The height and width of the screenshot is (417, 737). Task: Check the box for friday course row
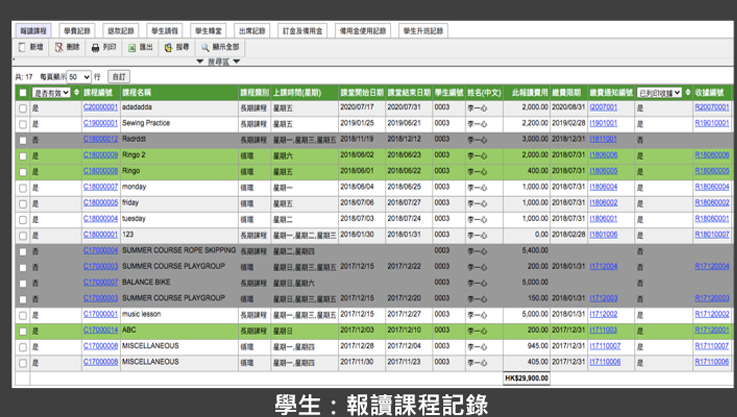(x=23, y=204)
